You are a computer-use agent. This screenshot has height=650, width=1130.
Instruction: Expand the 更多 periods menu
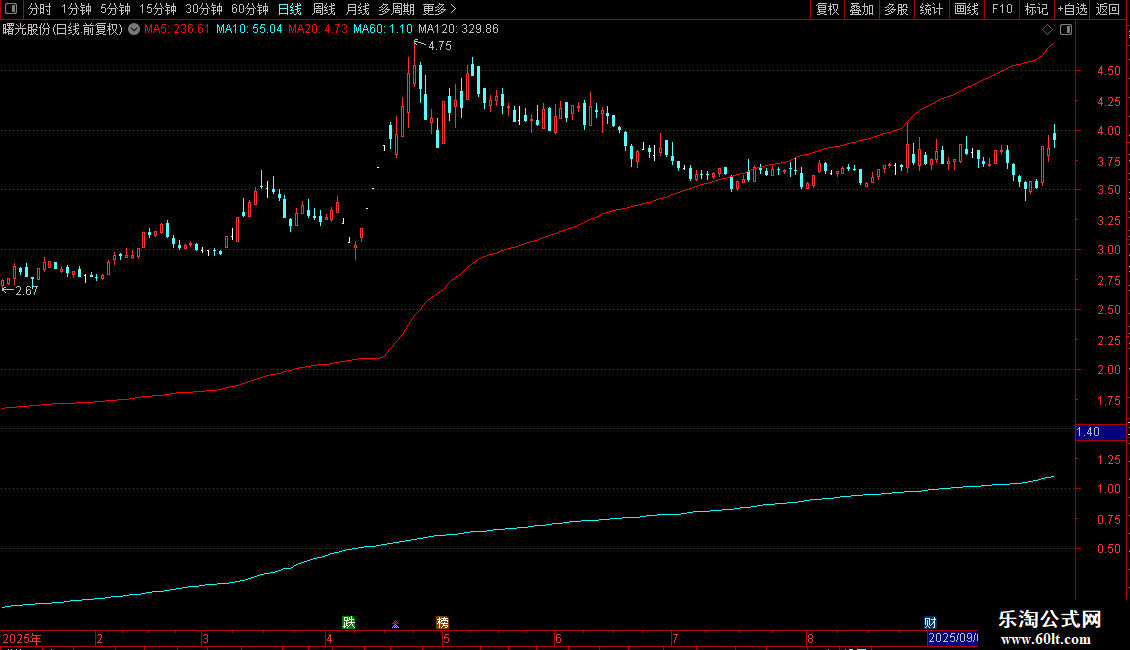click(x=440, y=9)
